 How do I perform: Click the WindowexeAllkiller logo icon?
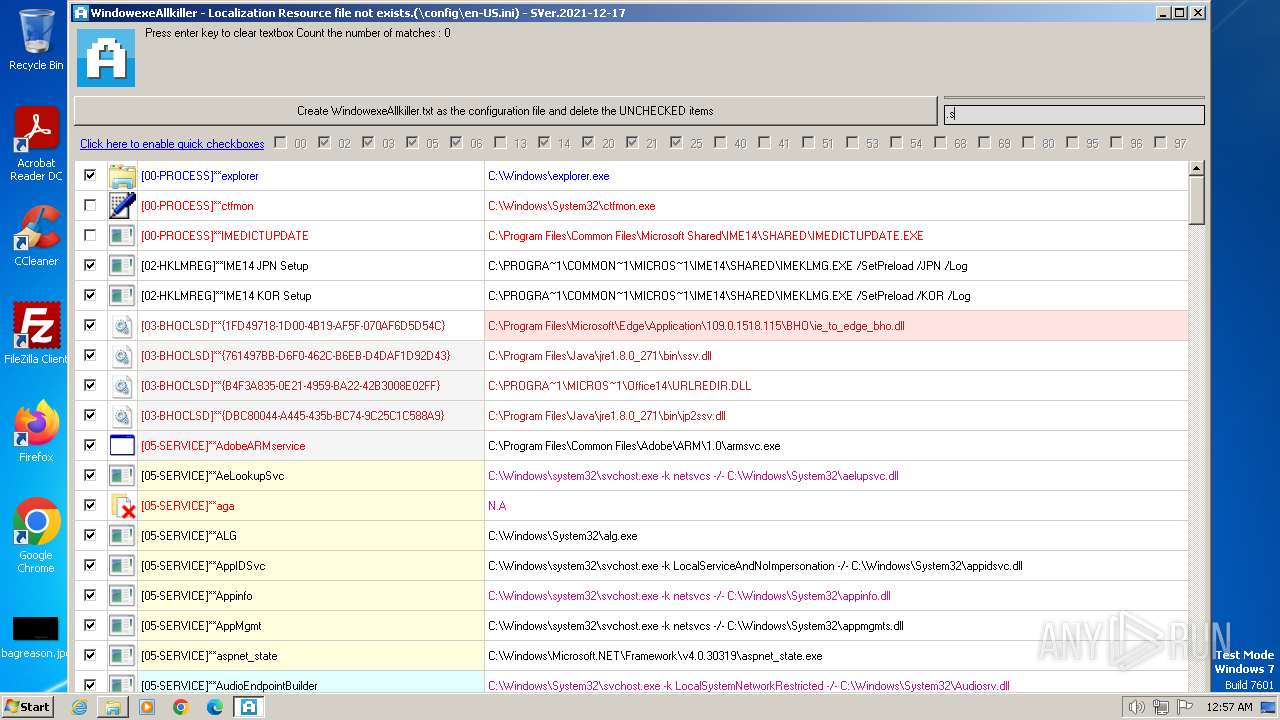click(x=106, y=58)
